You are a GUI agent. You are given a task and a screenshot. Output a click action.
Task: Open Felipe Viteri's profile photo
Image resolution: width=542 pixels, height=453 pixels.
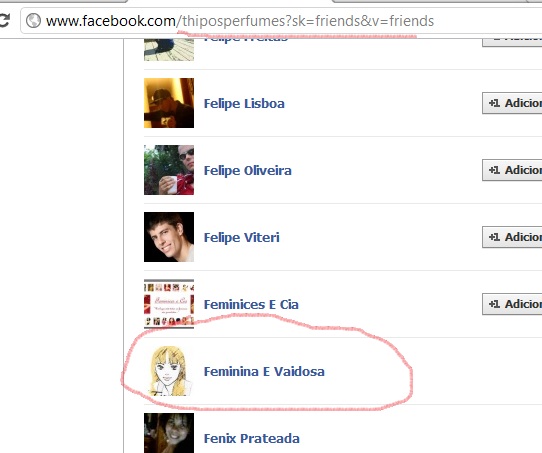(169, 237)
